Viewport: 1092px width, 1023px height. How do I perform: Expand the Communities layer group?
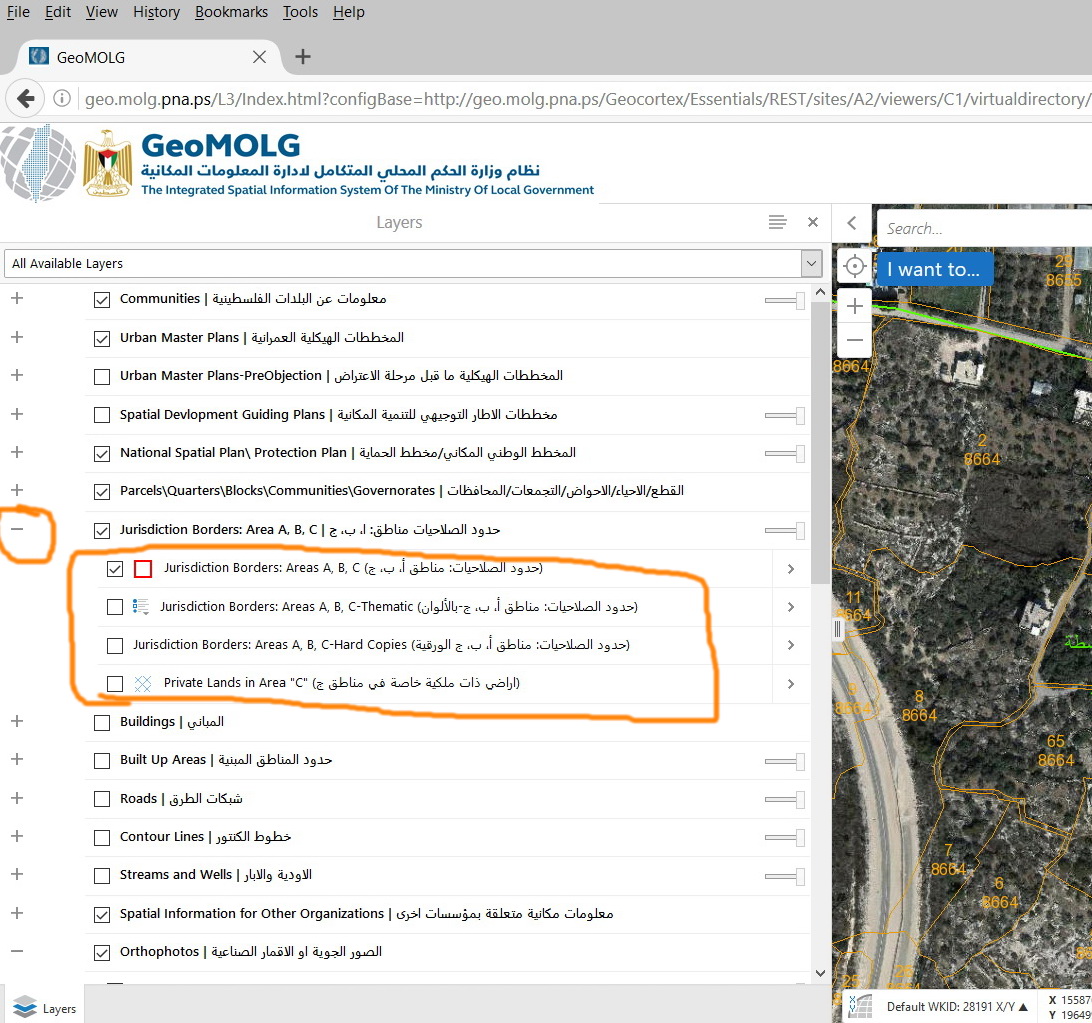point(17,298)
